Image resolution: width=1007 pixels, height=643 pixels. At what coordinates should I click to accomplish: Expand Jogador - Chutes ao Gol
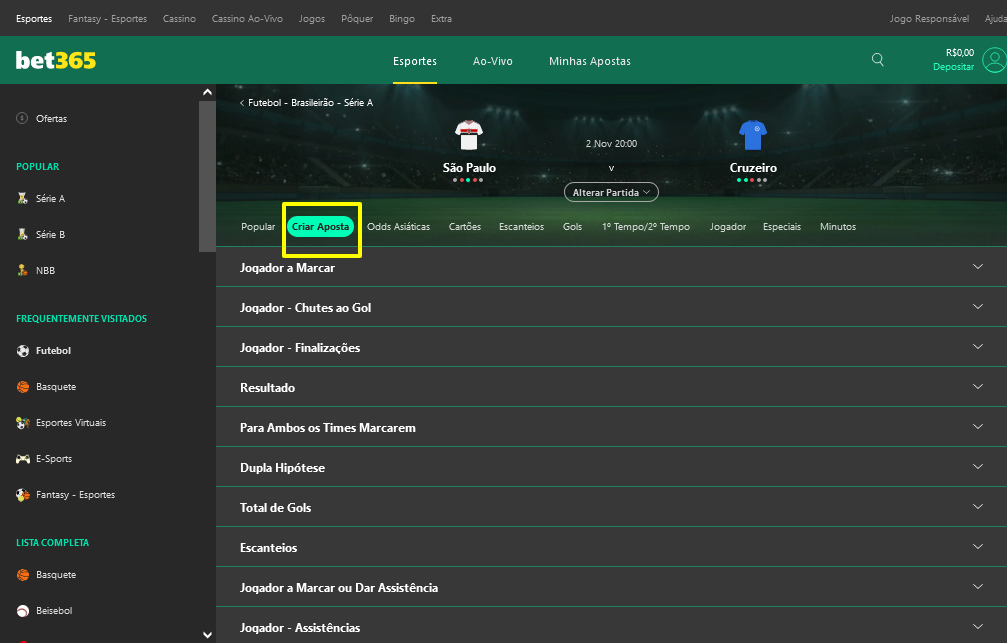(x=611, y=307)
